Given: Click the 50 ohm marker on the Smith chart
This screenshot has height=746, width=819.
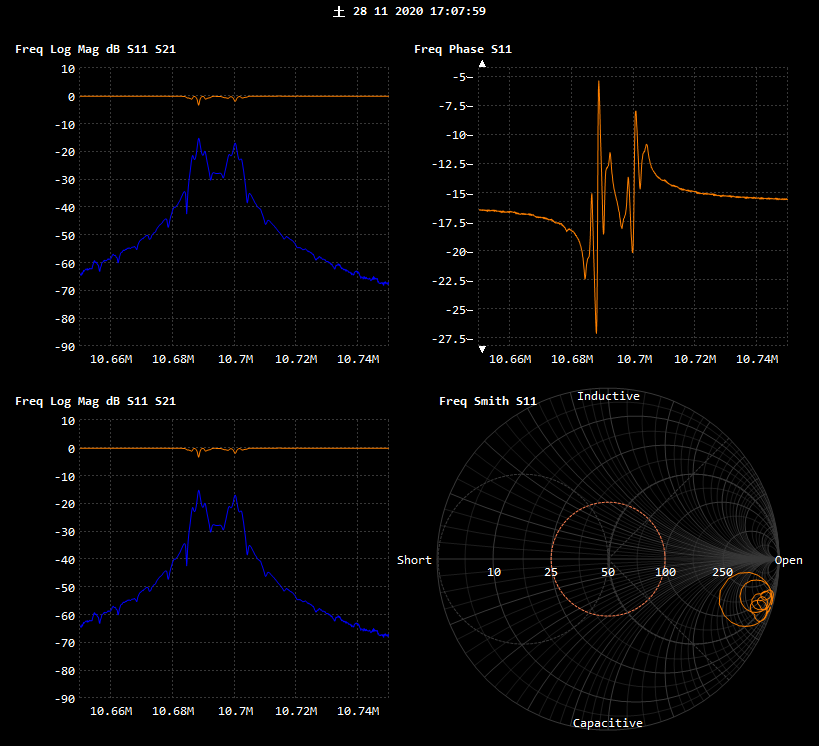Looking at the screenshot, I should [x=607, y=572].
